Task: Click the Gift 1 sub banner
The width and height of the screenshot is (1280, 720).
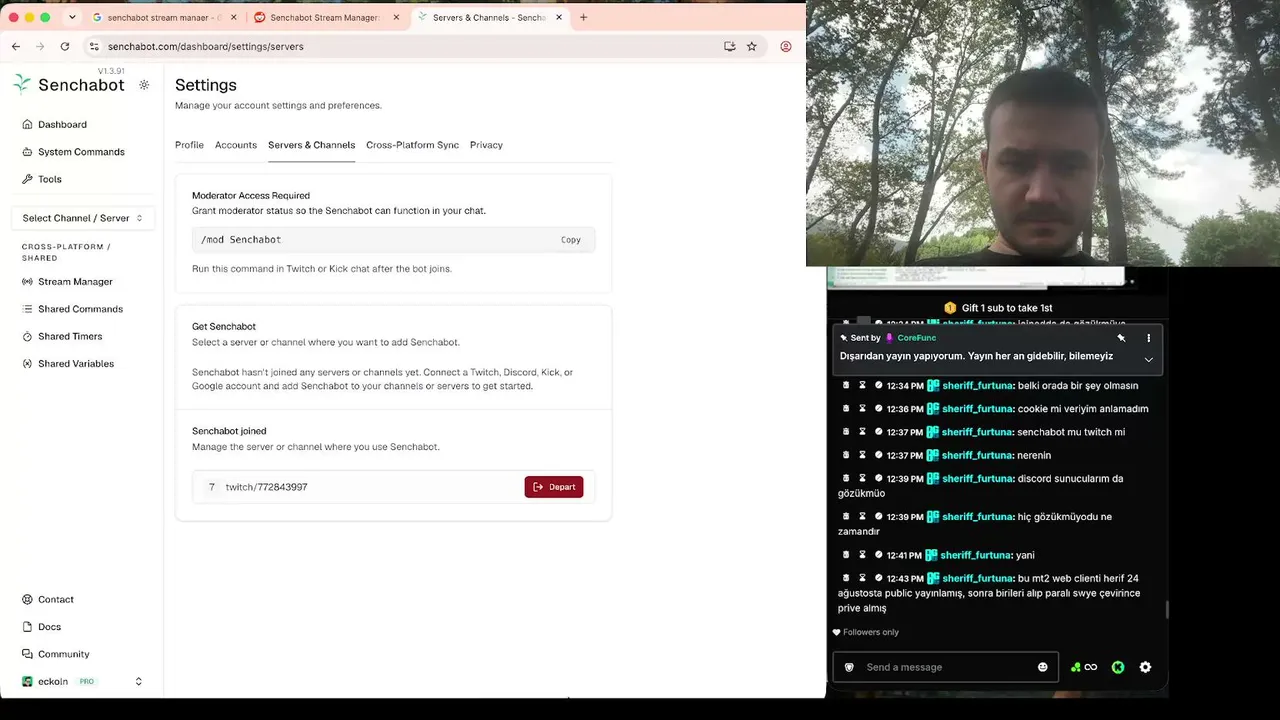Action: point(998,308)
